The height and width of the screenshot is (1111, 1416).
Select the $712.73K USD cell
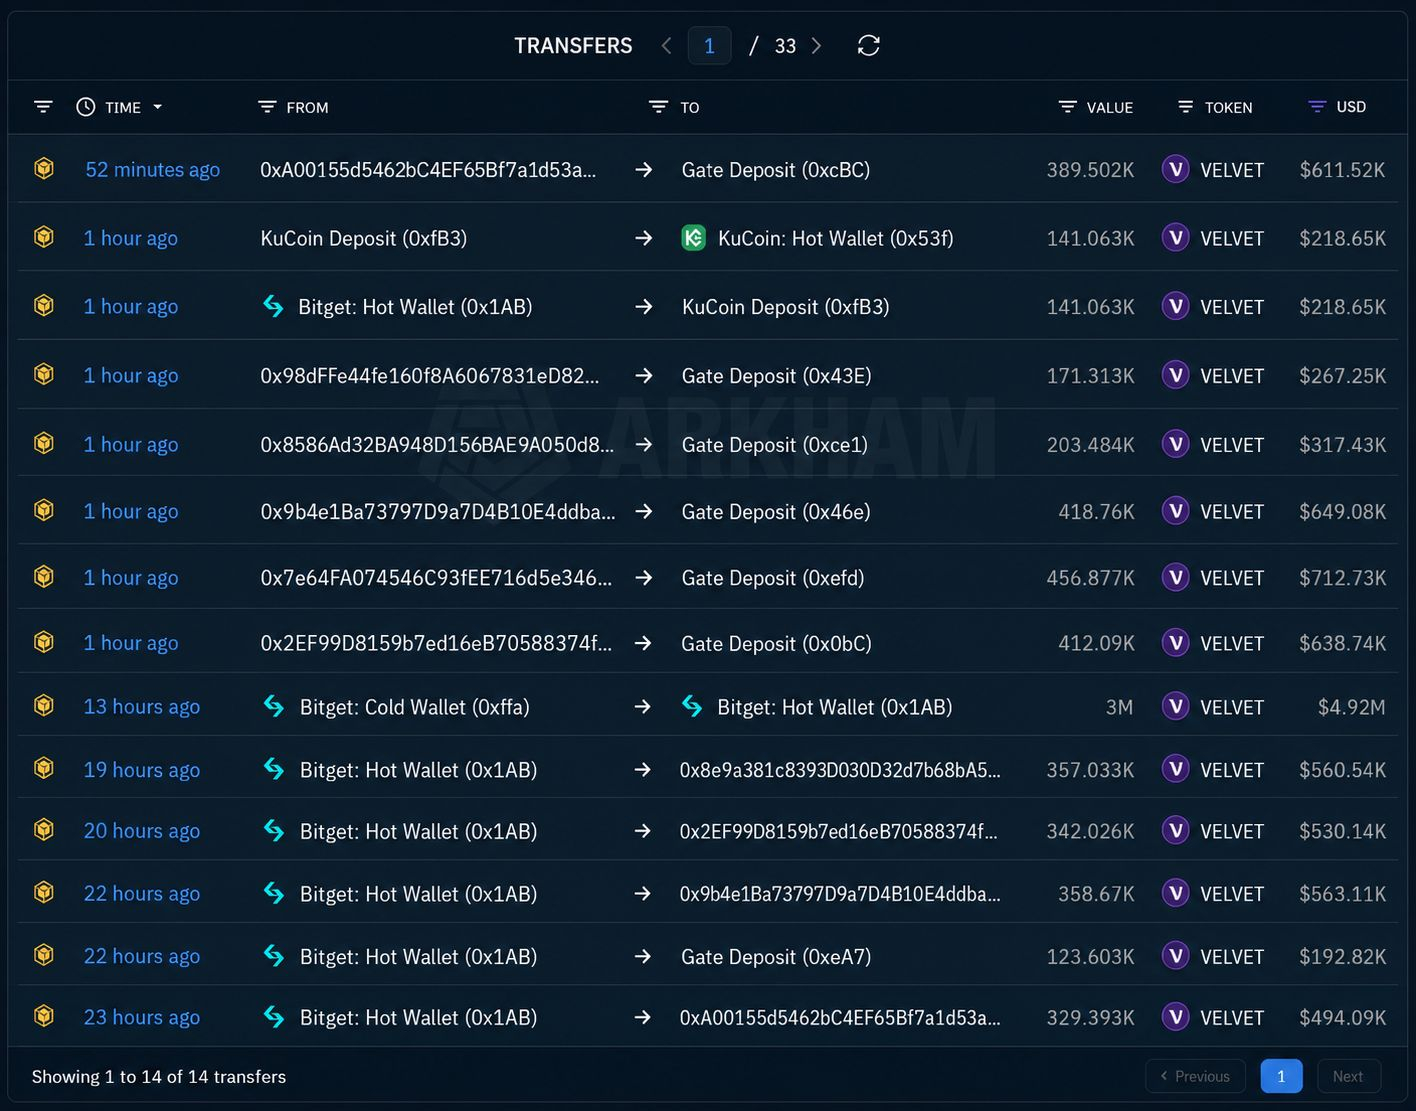click(x=1342, y=578)
